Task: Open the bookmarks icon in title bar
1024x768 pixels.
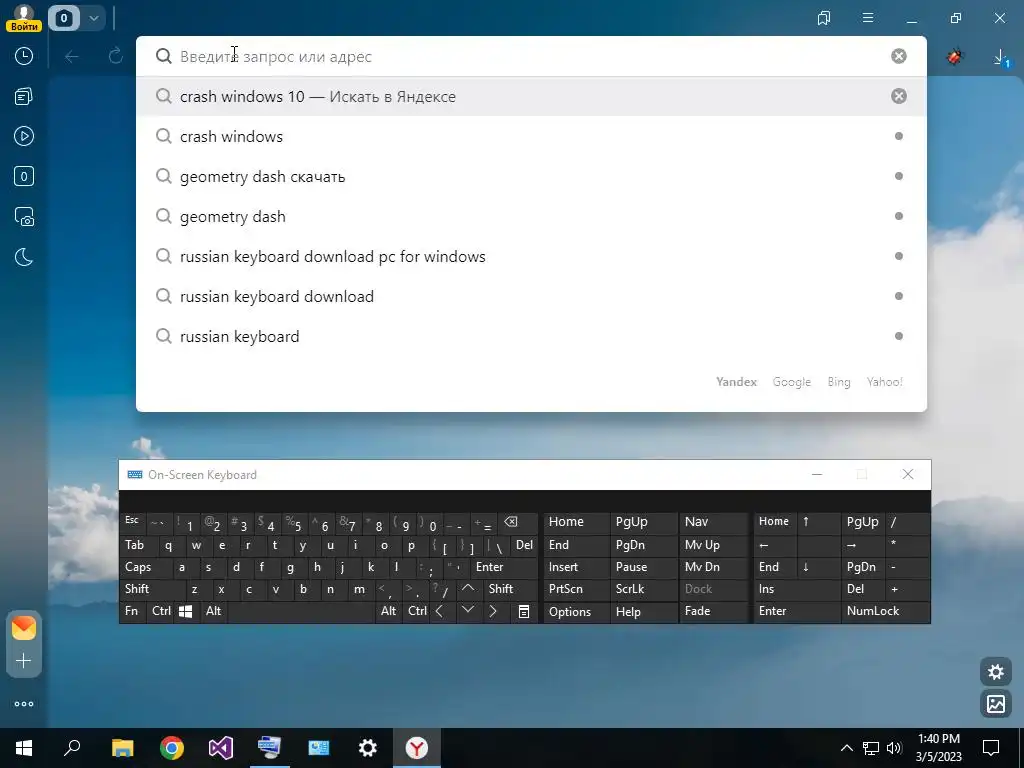Action: [x=824, y=18]
